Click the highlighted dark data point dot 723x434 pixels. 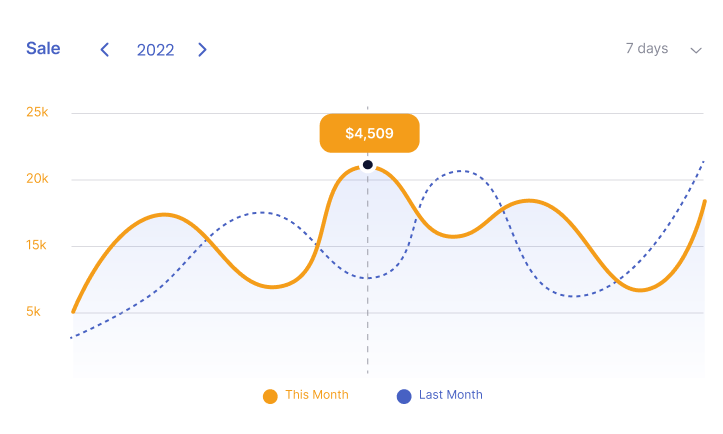click(x=368, y=165)
